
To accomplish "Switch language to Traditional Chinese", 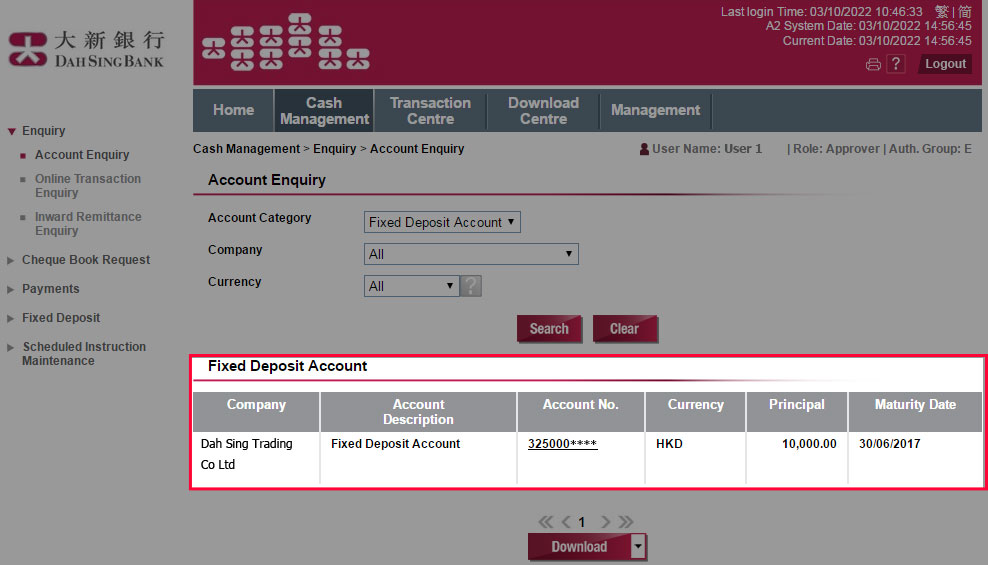I will [x=942, y=11].
